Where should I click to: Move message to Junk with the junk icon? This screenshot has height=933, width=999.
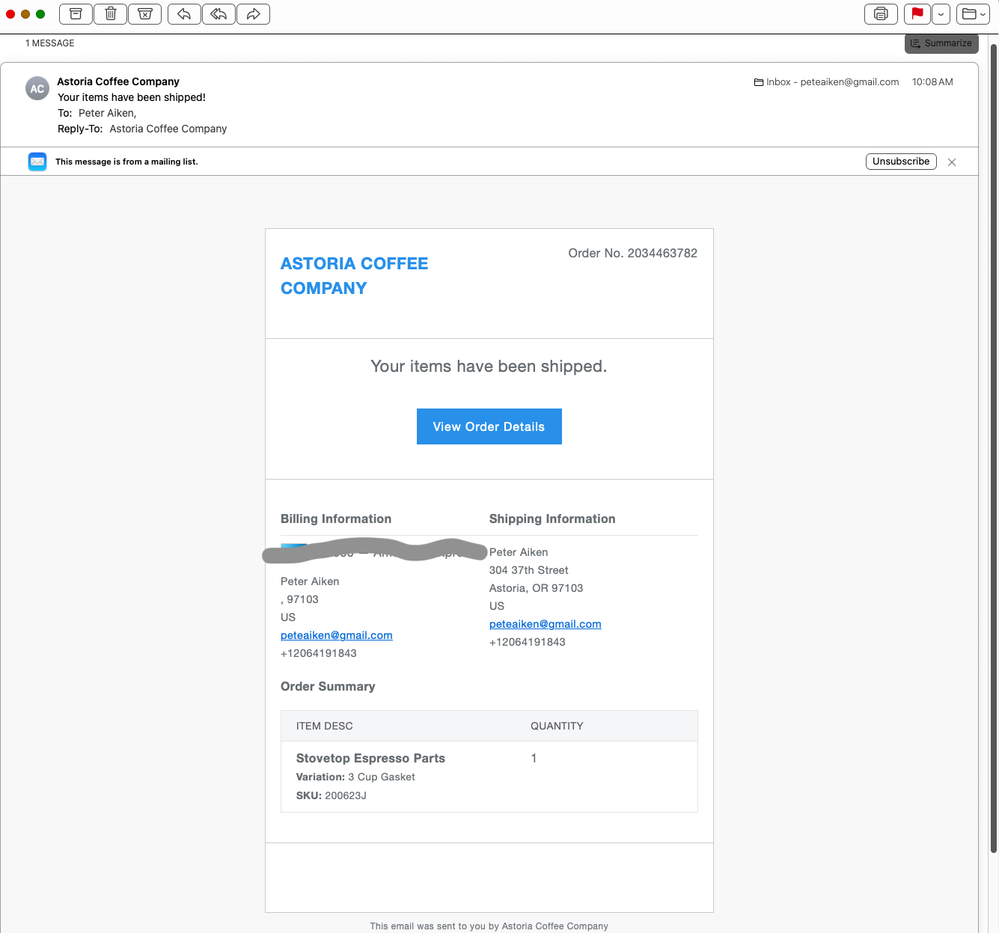click(x=145, y=14)
